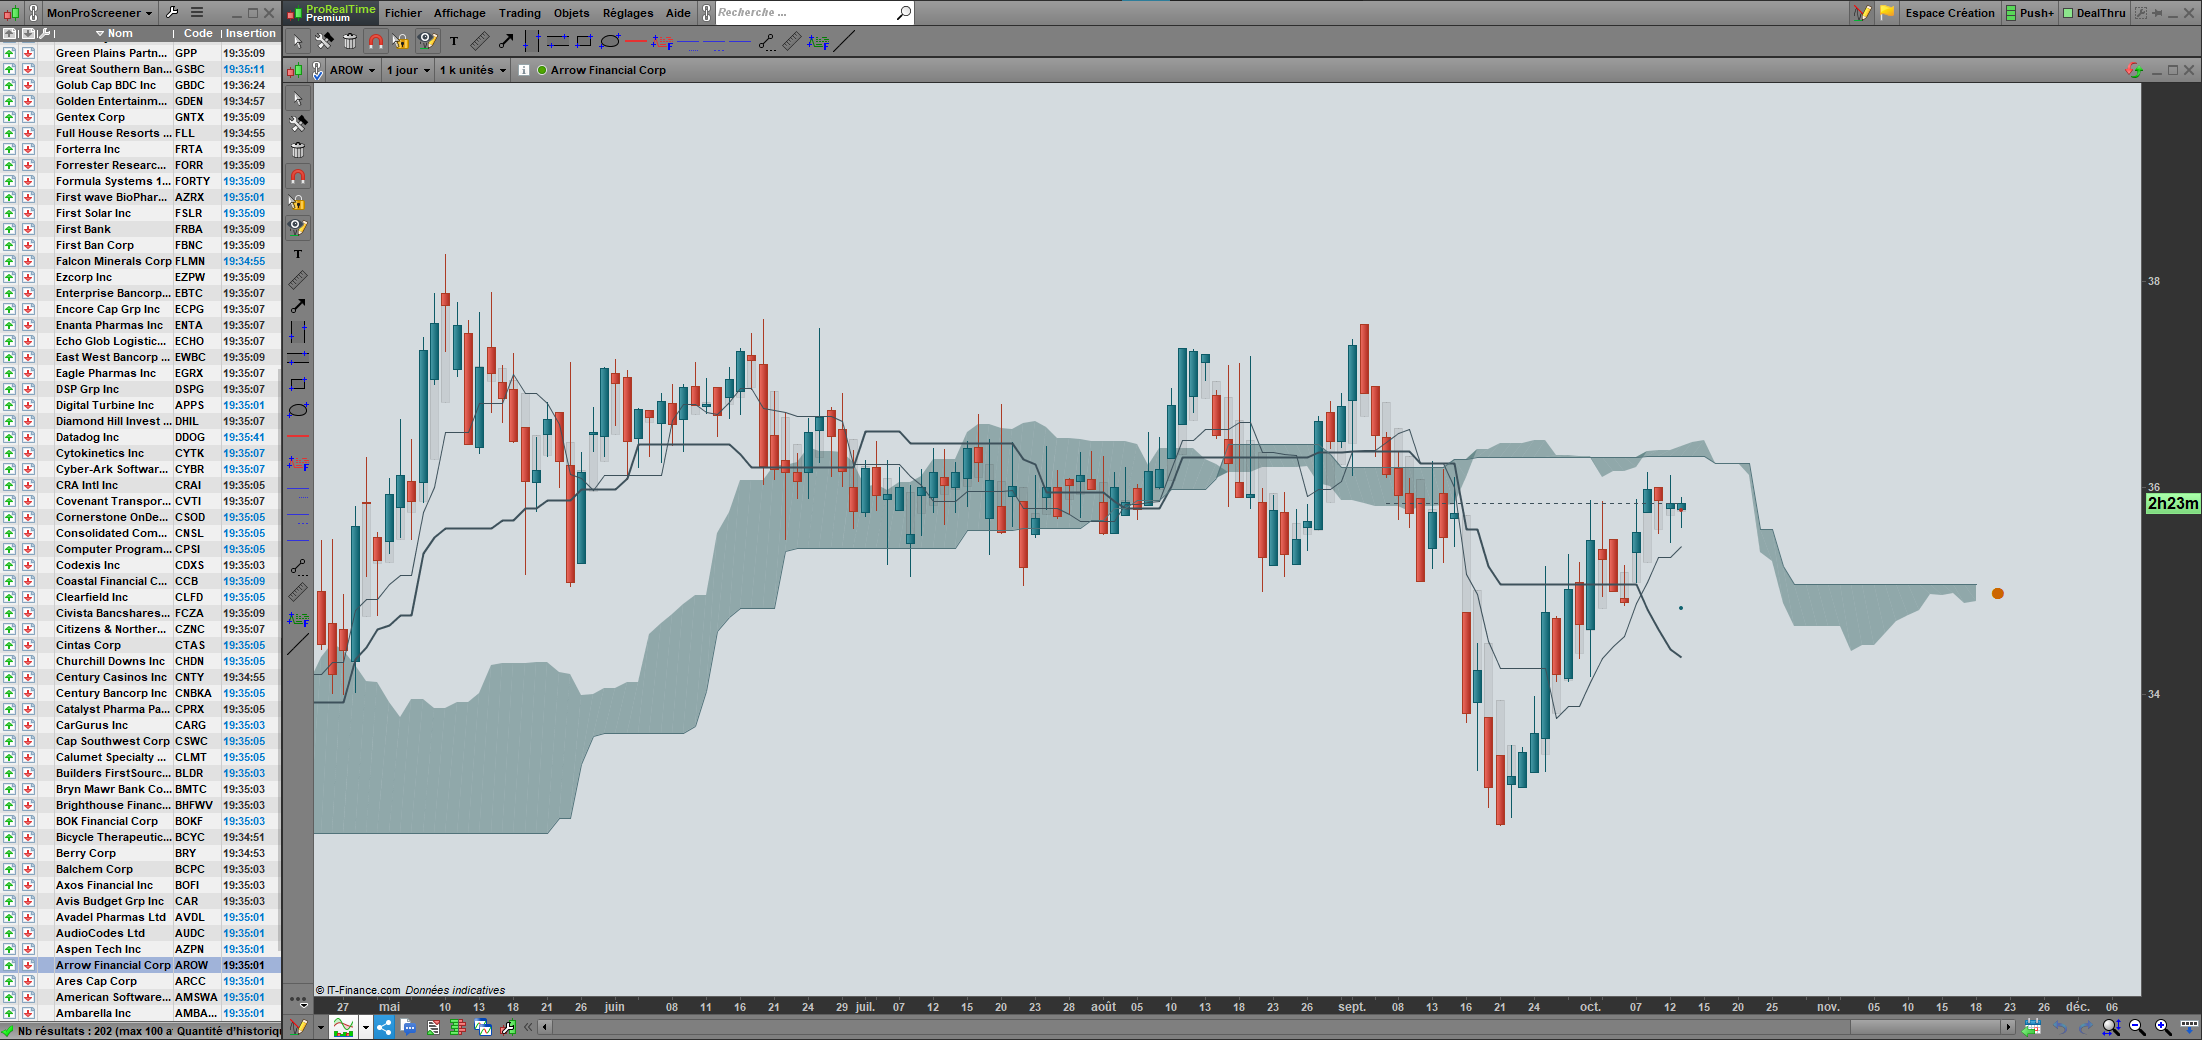
Task: Toggle the link icon in MonProScreener header
Action: (33, 13)
